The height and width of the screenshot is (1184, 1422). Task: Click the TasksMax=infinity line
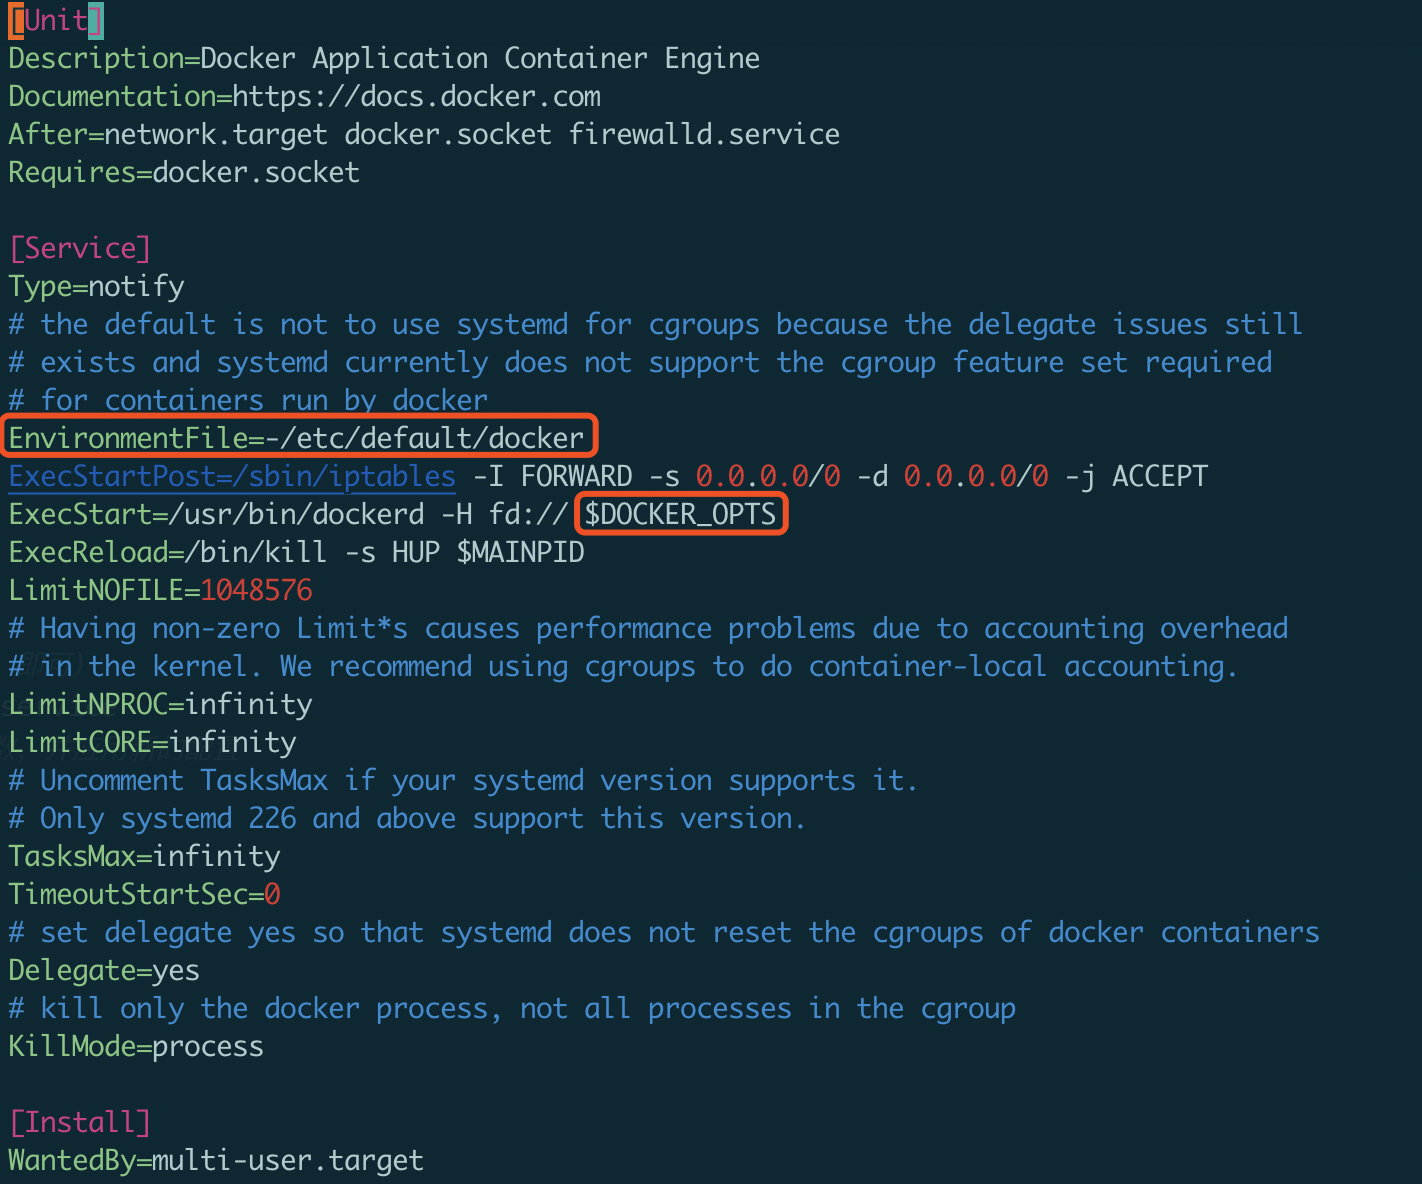144,856
